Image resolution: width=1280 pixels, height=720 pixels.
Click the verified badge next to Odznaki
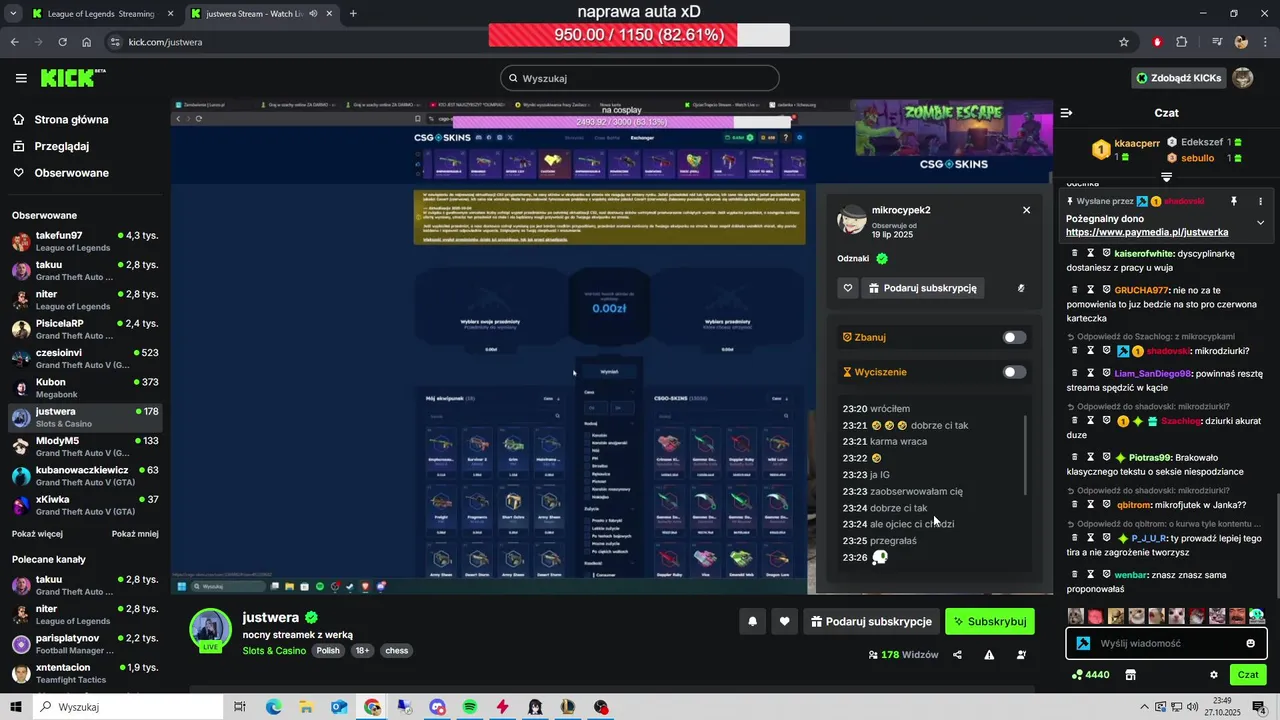[882, 258]
